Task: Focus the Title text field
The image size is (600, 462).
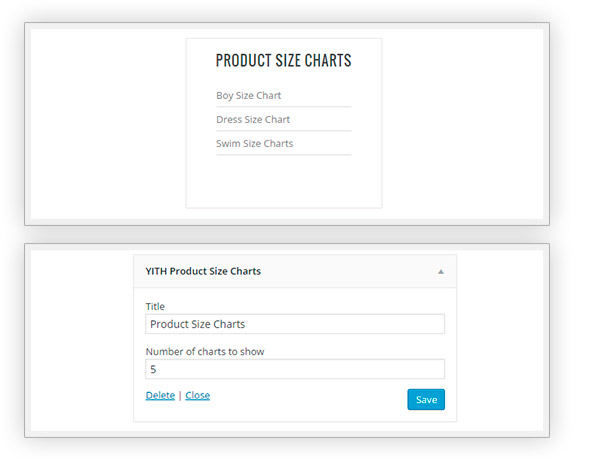Action: (x=295, y=324)
